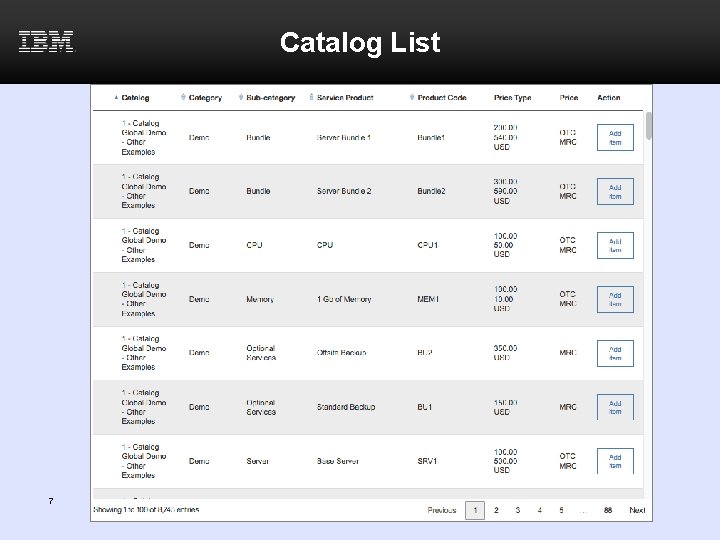Viewport: 720px width, 540px height.
Task: Open page 2 of entries
Action: (496, 510)
